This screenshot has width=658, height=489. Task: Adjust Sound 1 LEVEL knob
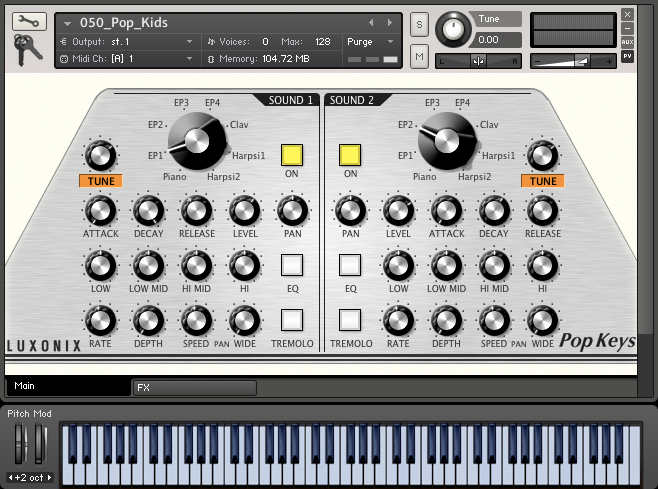coord(244,211)
